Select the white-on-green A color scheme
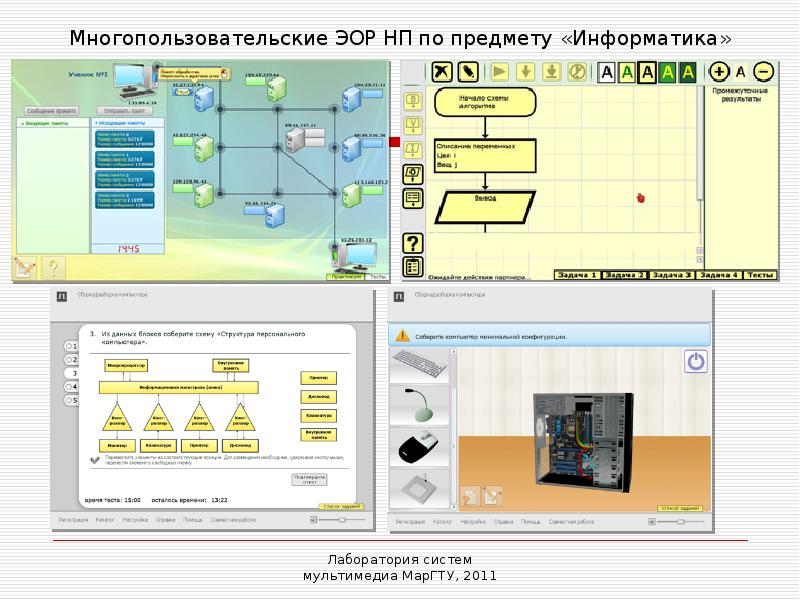The image size is (800, 600). tap(690, 72)
